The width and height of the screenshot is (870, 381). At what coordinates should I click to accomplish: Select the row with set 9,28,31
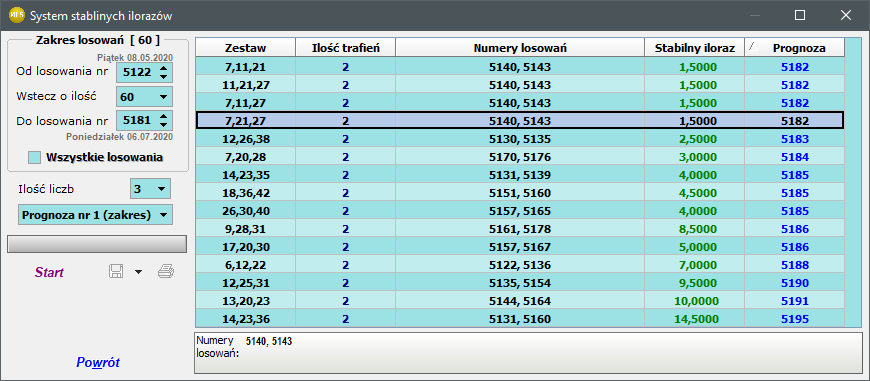pyautogui.click(x=520, y=228)
